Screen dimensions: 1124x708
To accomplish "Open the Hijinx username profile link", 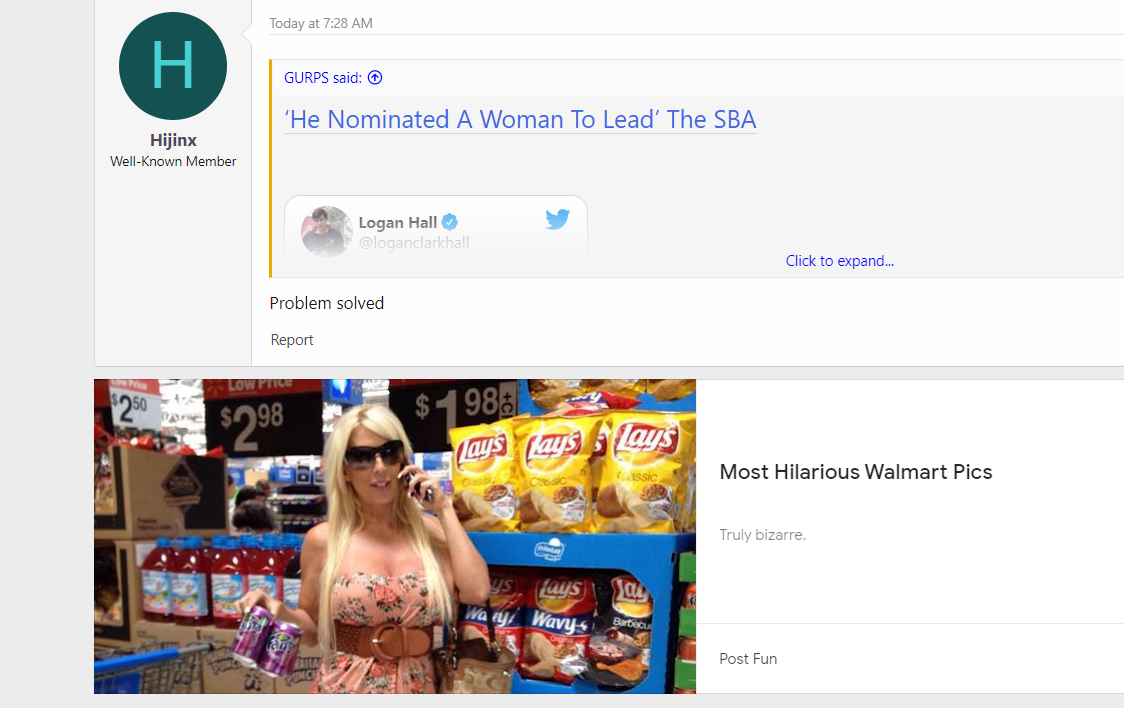I will pos(173,140).
